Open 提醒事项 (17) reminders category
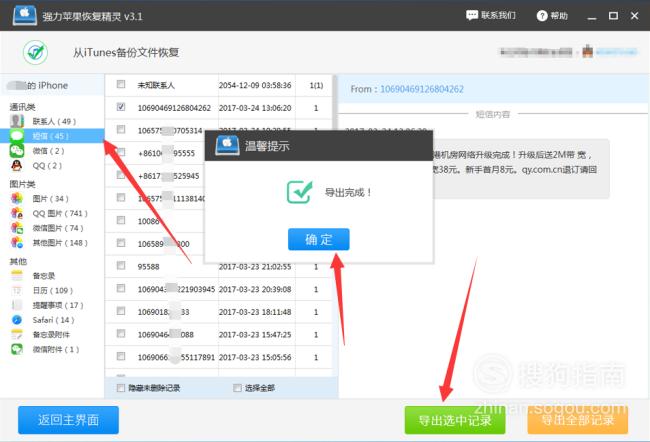 (x=48, y=305)
